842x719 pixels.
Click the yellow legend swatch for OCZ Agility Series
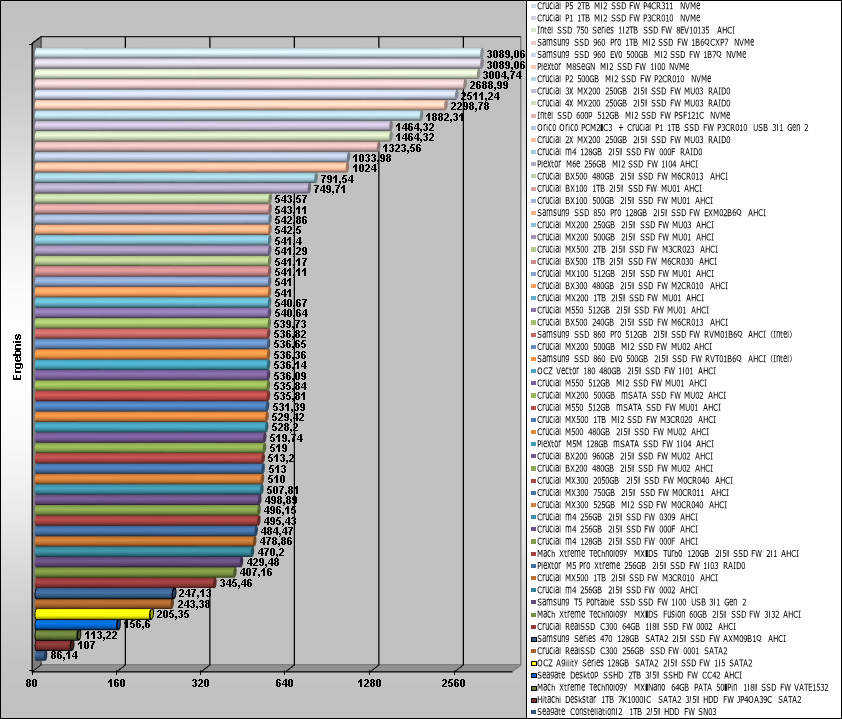coord(533,664)
